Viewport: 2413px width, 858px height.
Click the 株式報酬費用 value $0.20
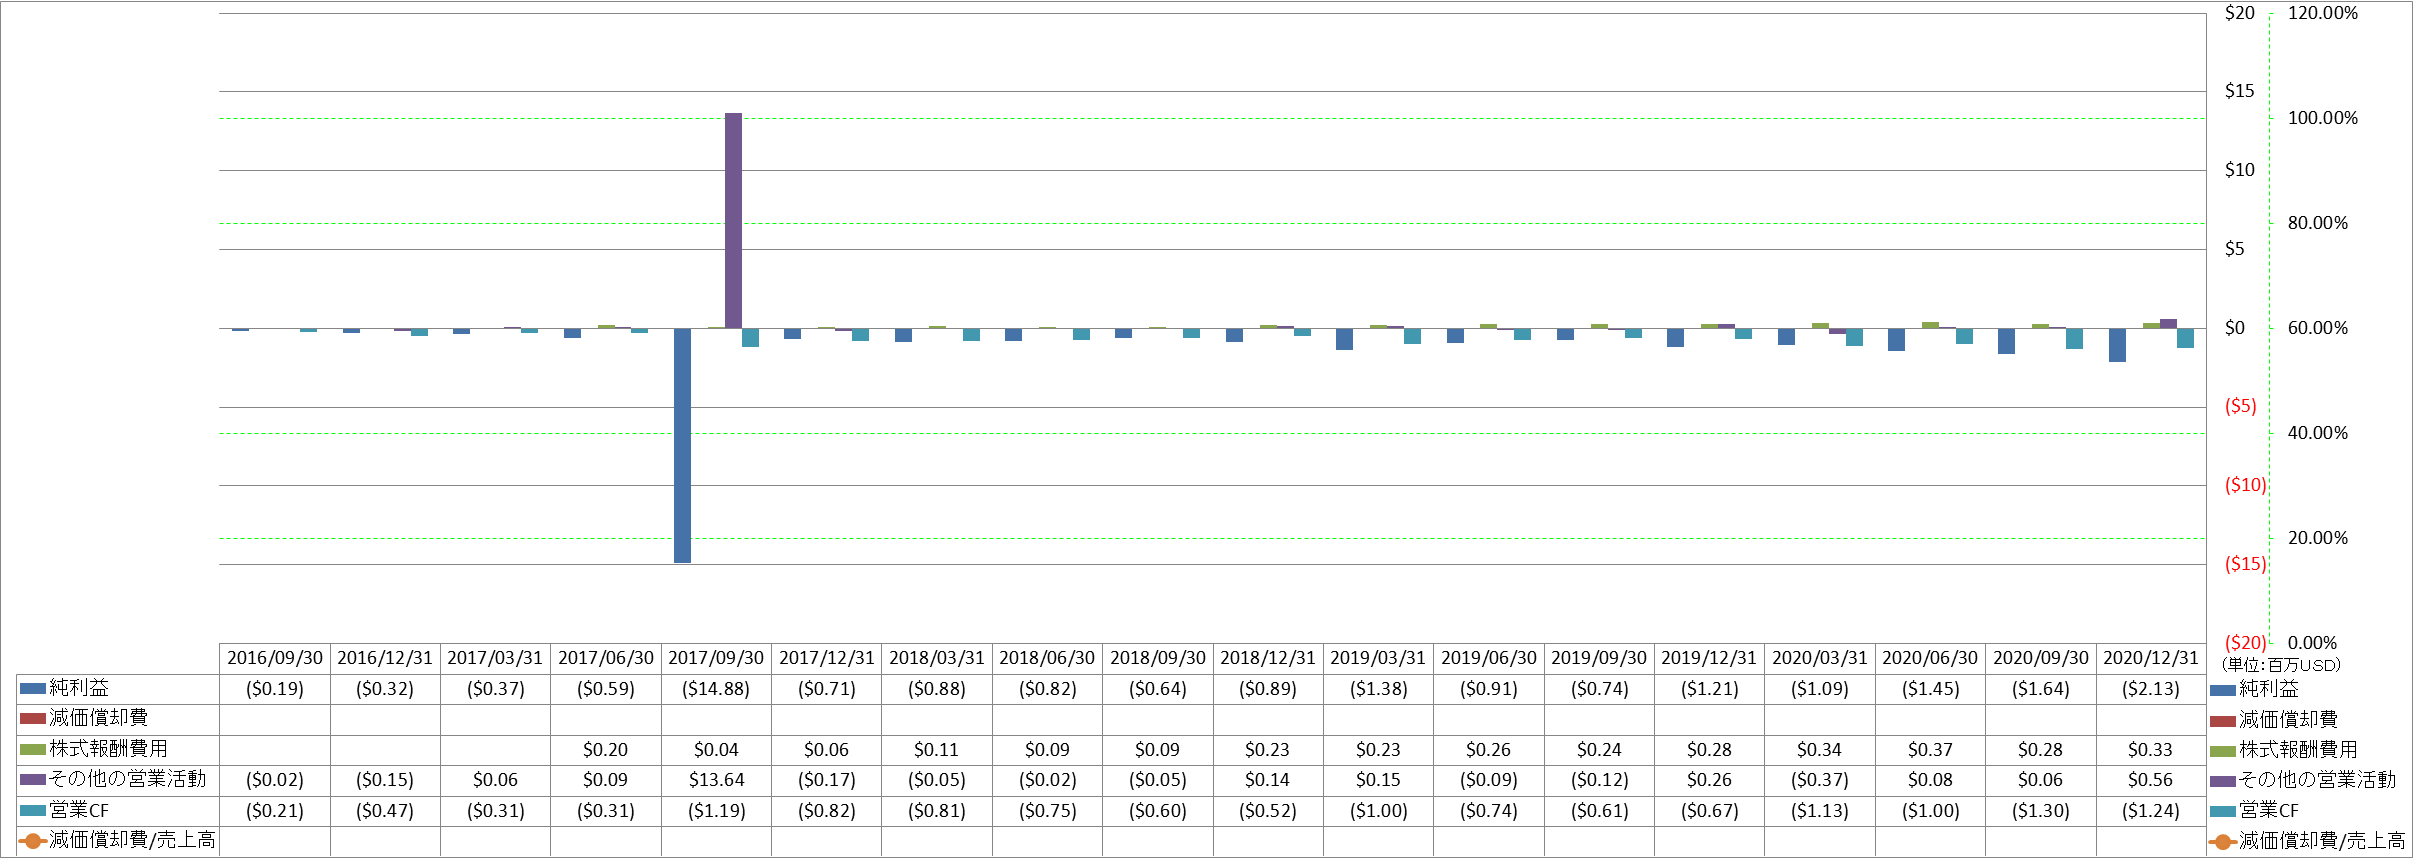pyautogui.click(x=606, y=750)
